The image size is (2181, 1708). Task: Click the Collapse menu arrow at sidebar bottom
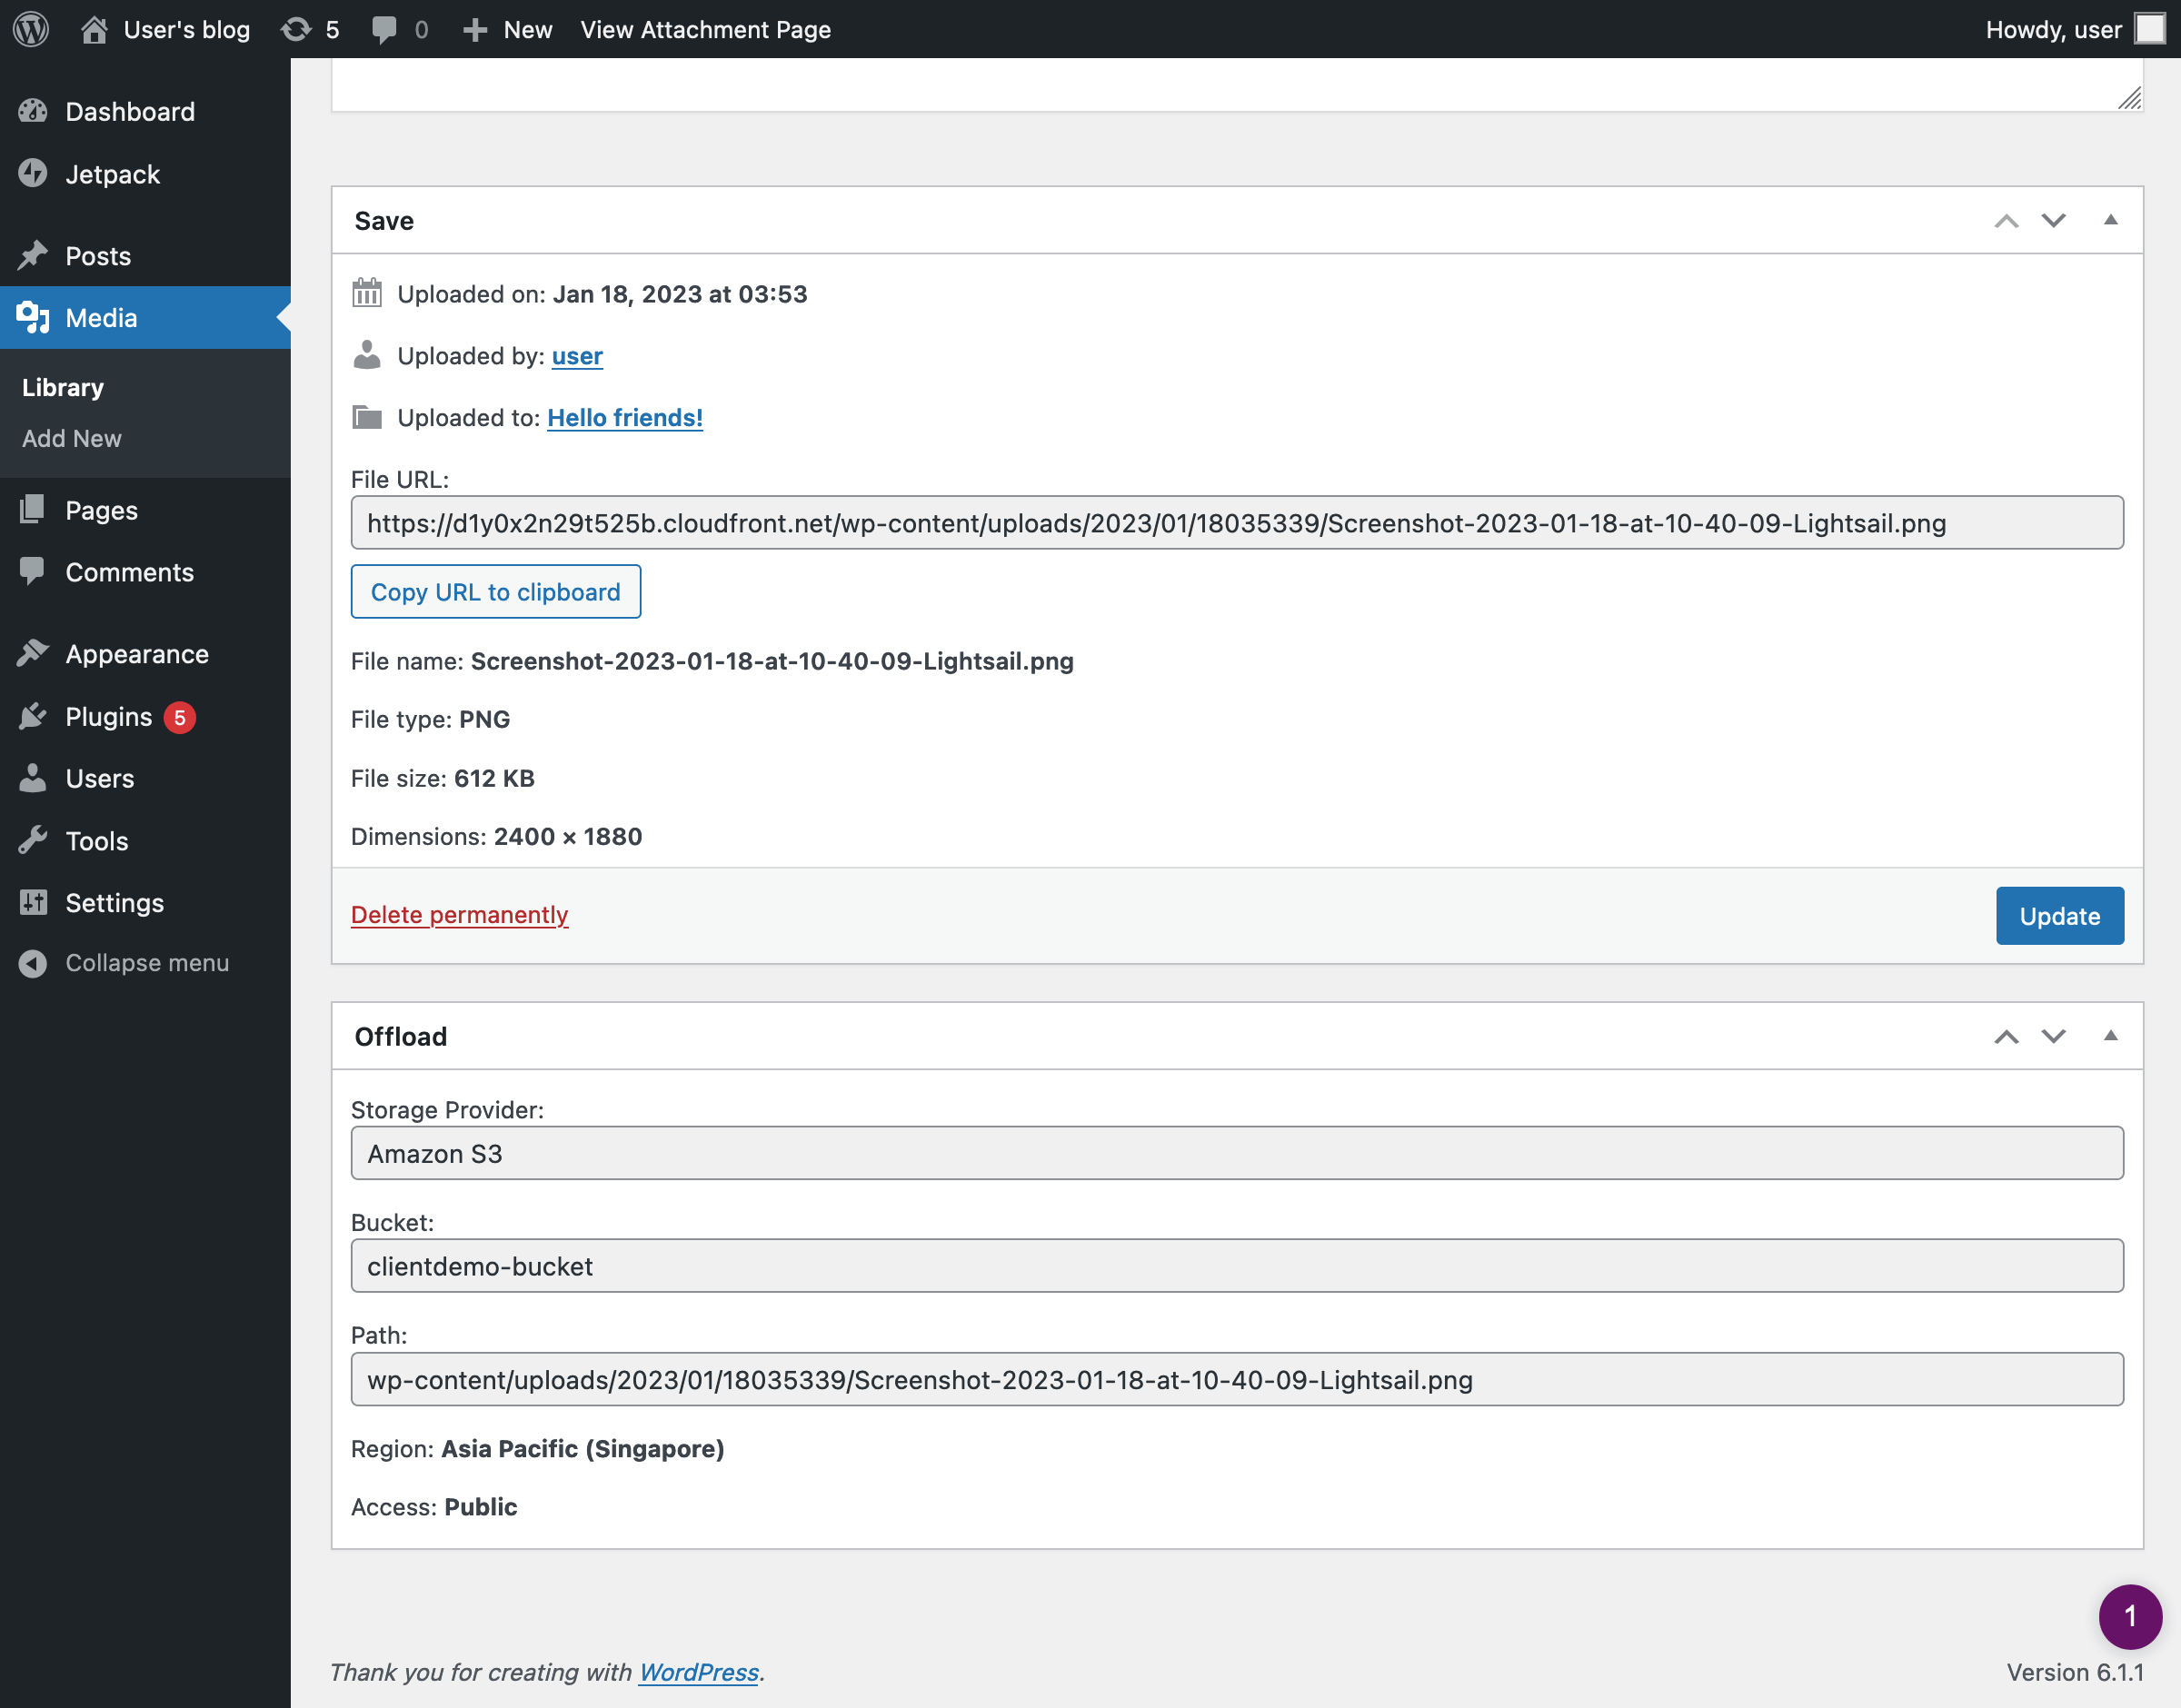(x=31, y=963)
